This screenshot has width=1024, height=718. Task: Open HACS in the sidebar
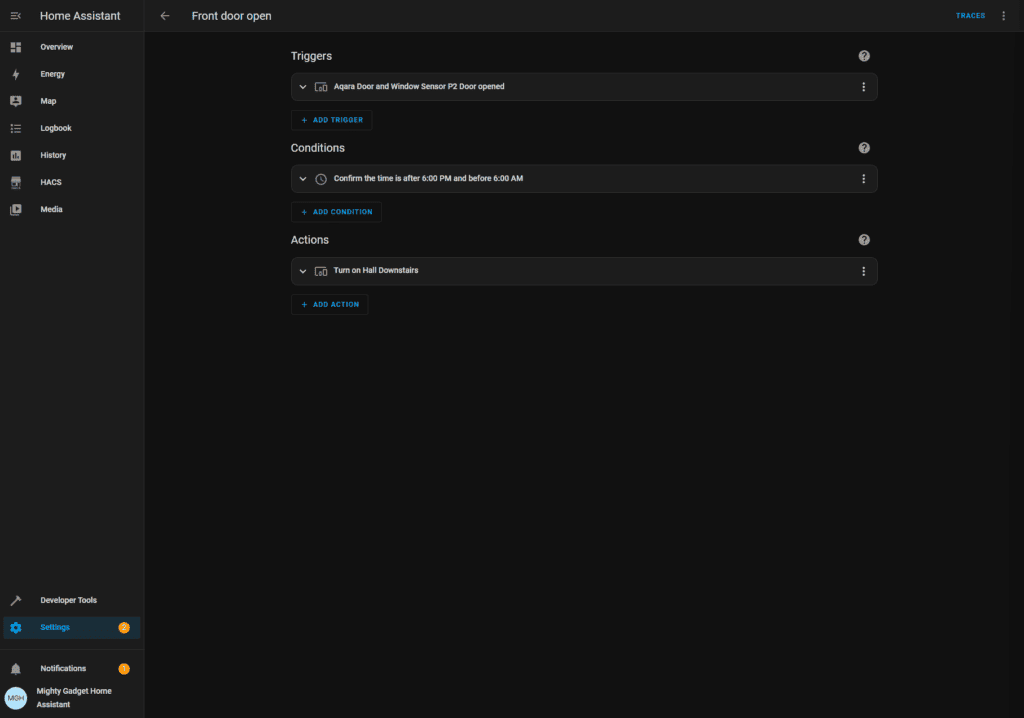pyautogui.click(x=51, y=182)
